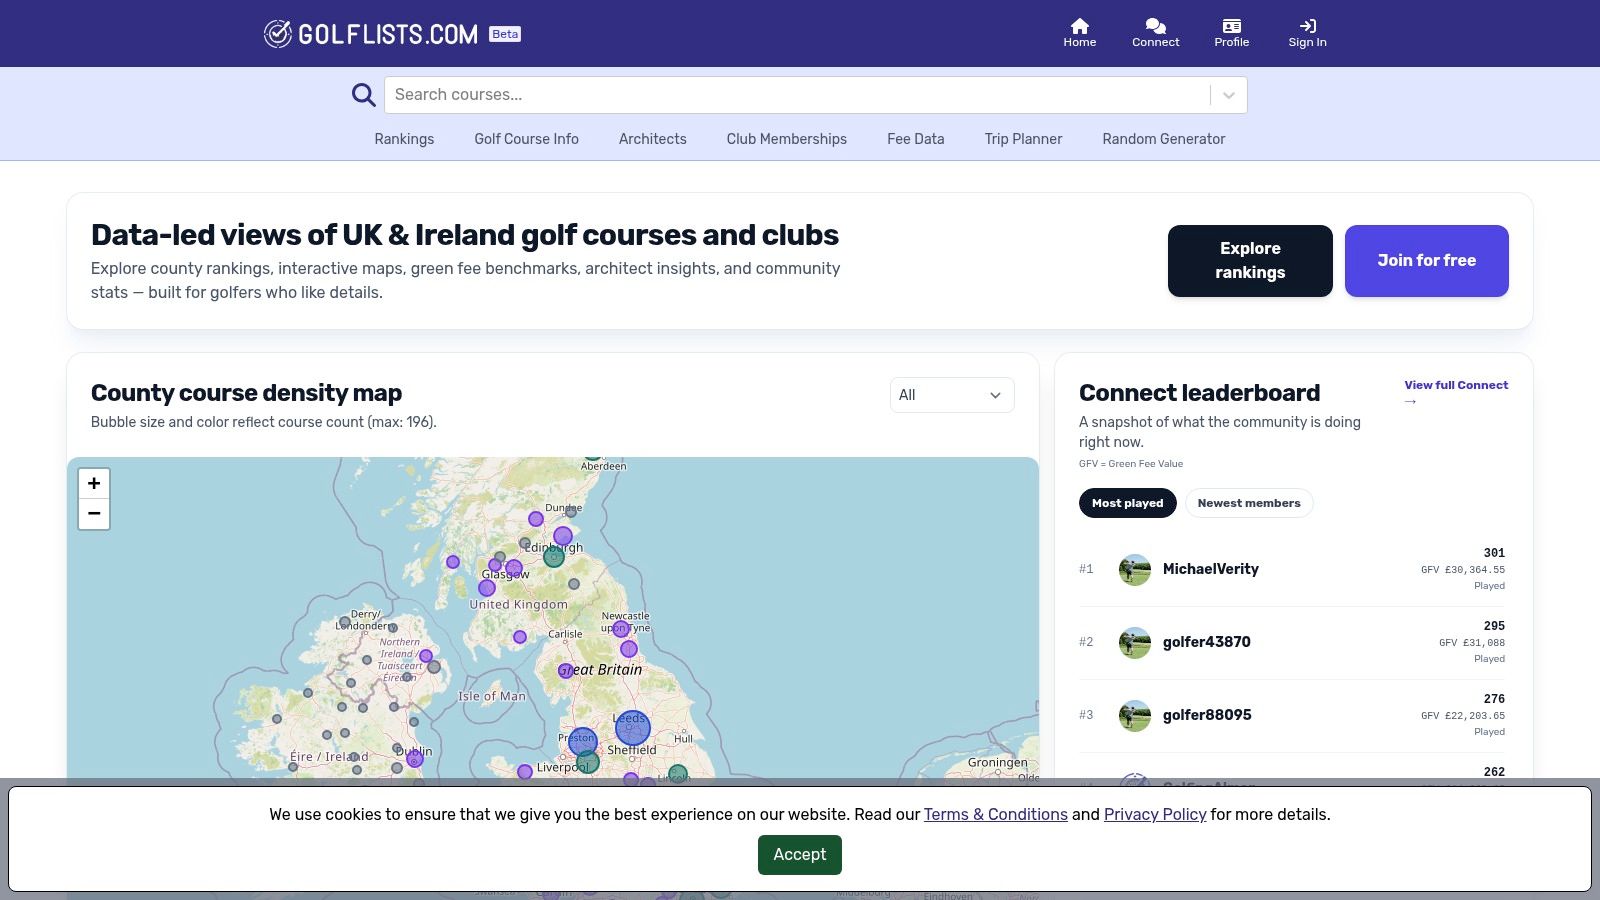Open the Fee Data menu
Screen dimensions: 1600x900
pyautogui.click(x=915, y=139)
